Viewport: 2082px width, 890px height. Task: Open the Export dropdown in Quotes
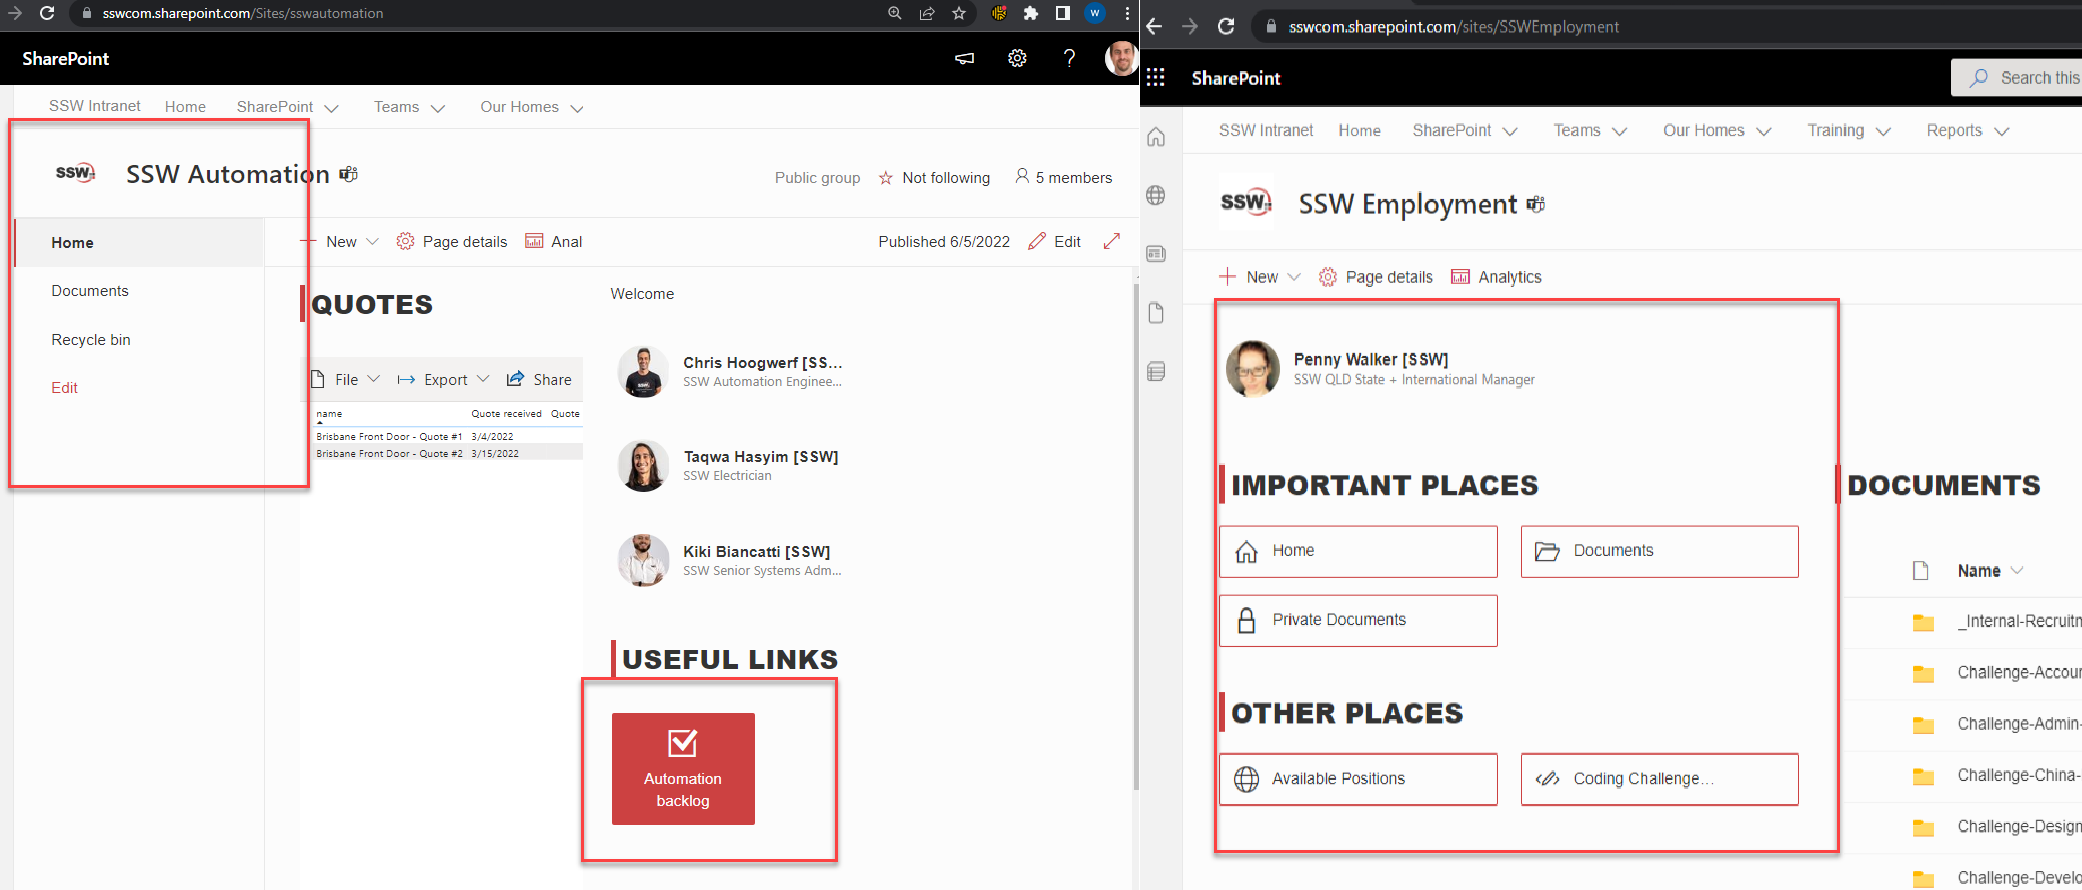click(x=443, y=380)
